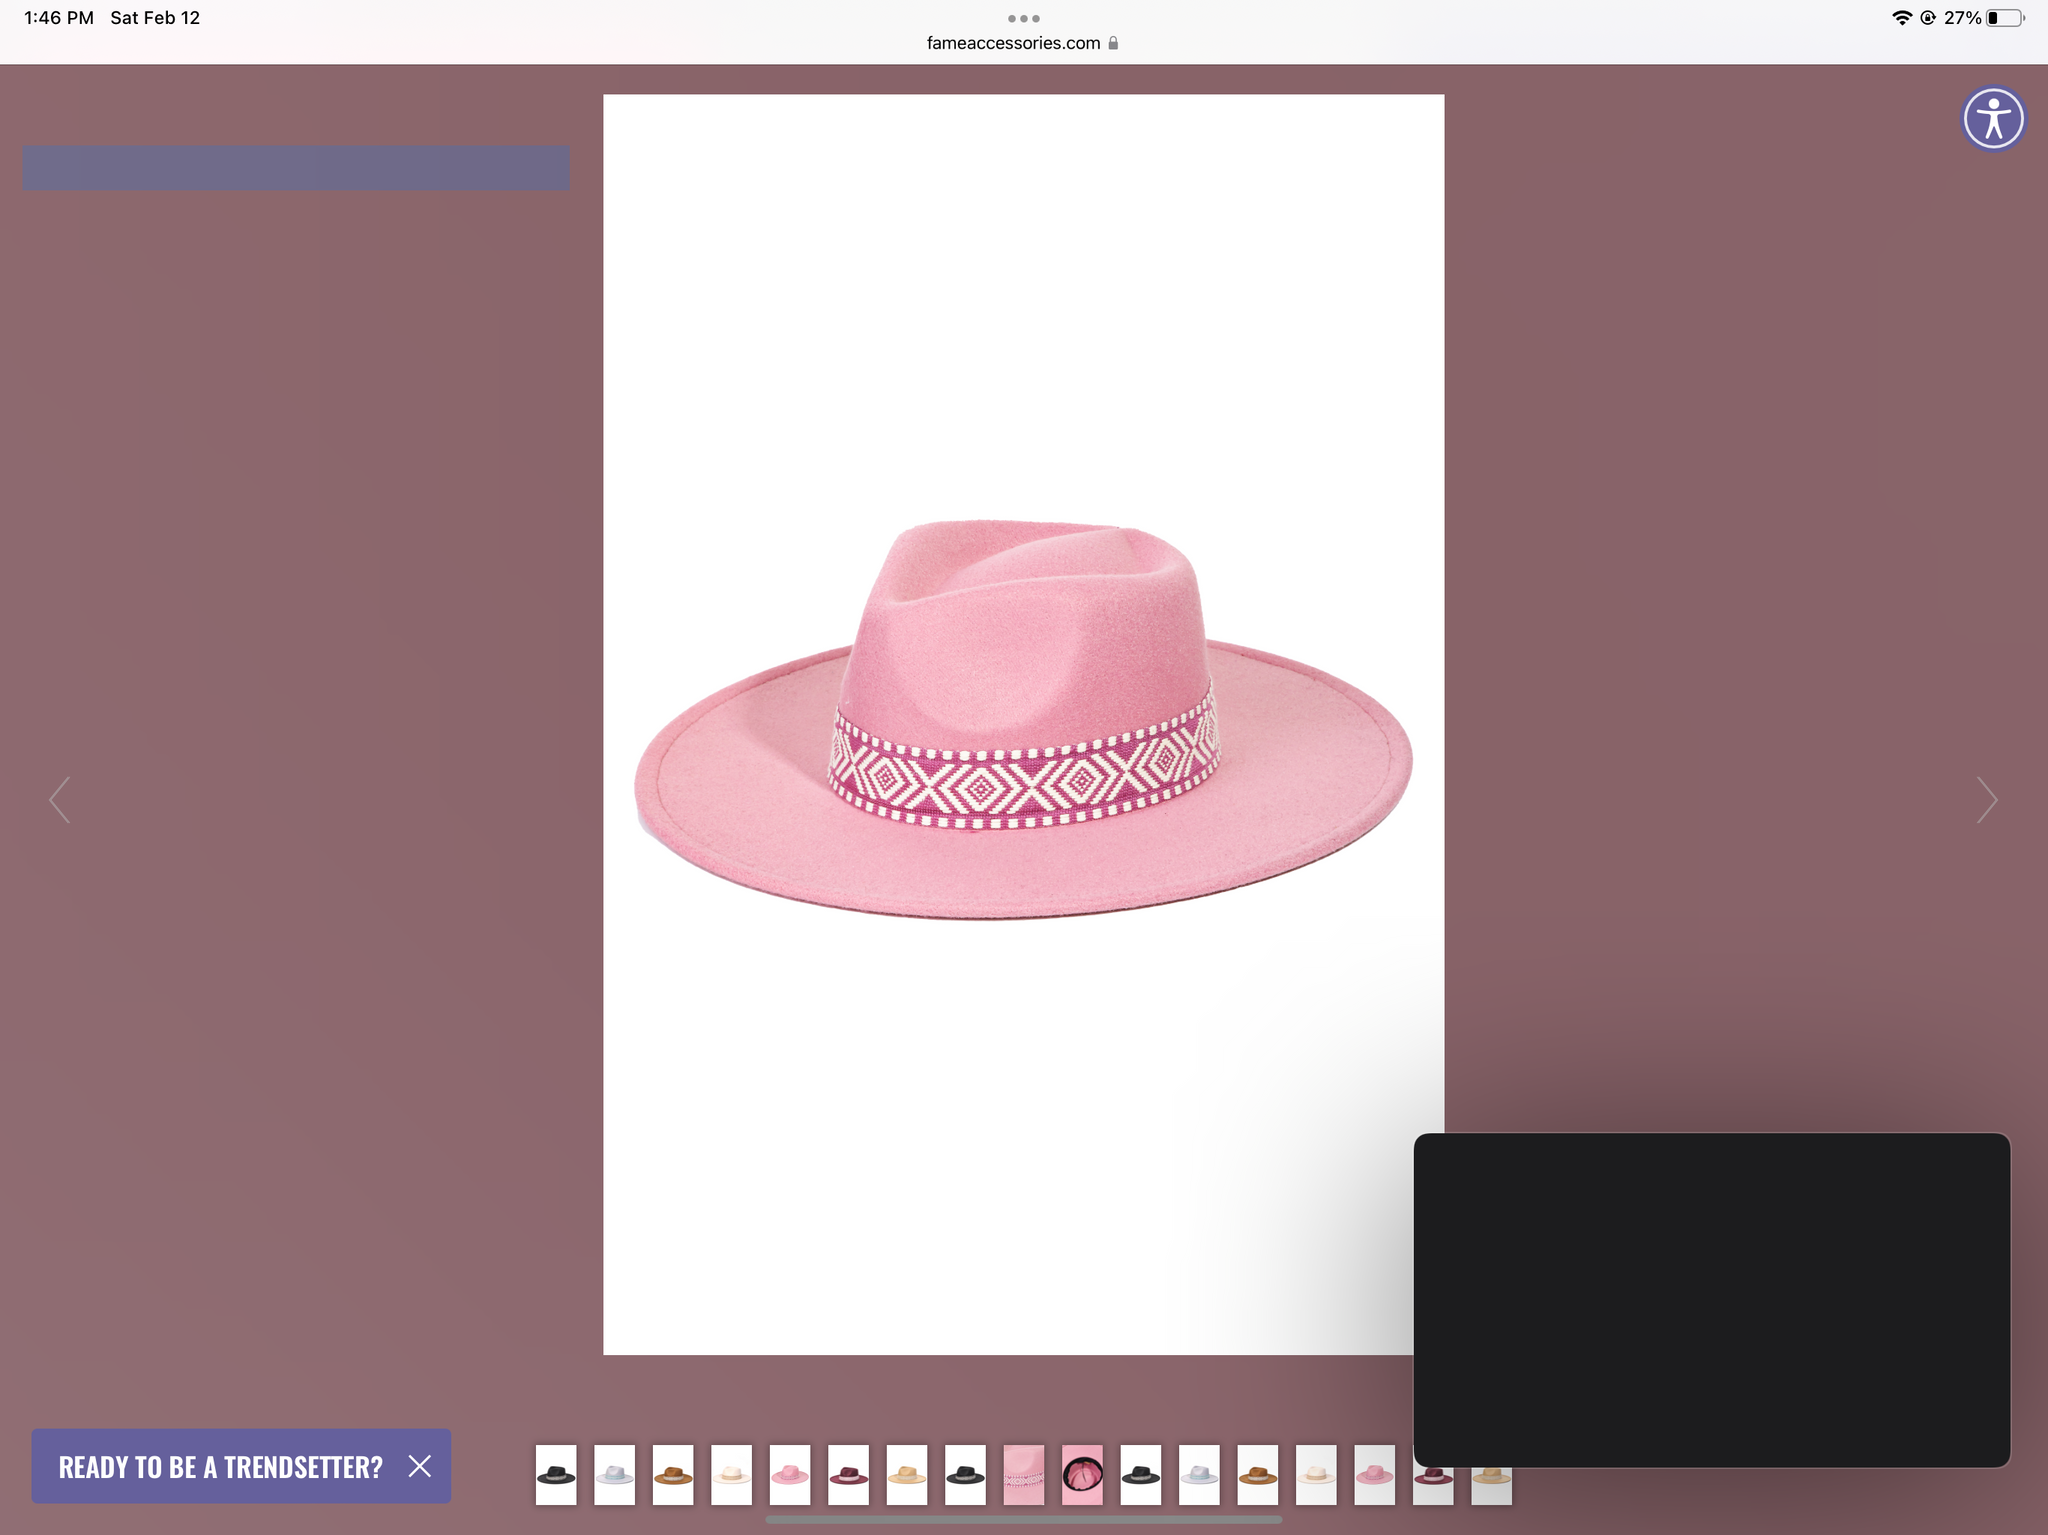This screenshot has width=2048, height=1535.
Task: Pick the first burgundy hat thumbnail
Action: [x=848, y=1474]
